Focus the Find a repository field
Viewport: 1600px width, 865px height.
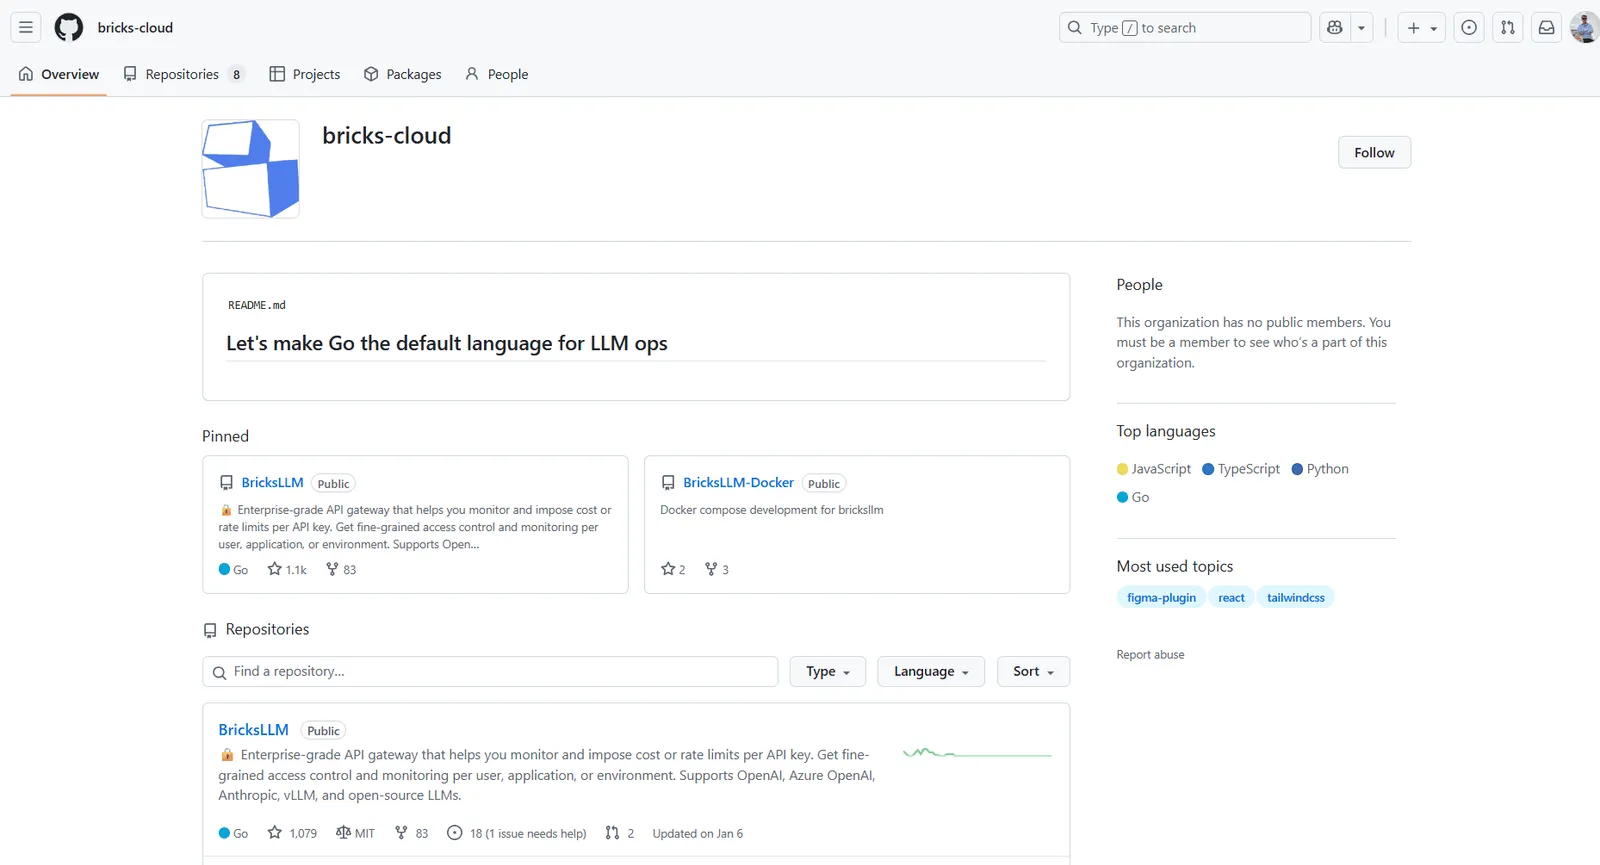coord(490,672)
